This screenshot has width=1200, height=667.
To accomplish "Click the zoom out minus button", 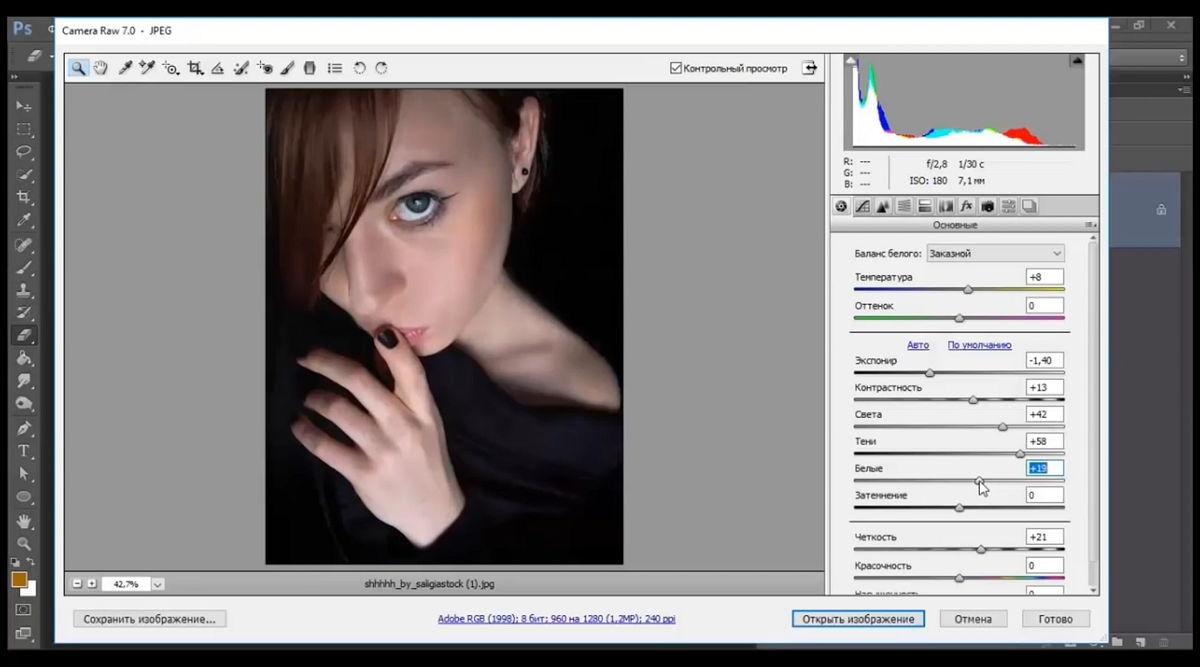I will pyautogui.click(x=78, y=583).
